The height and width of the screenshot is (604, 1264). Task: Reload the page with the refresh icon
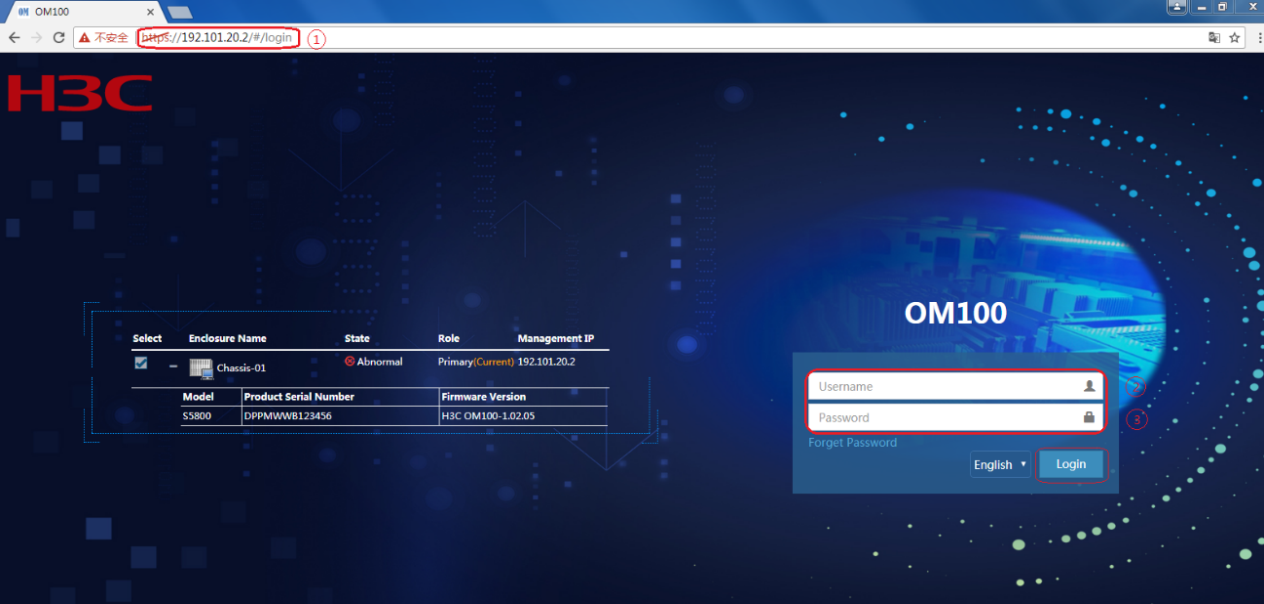59,37
